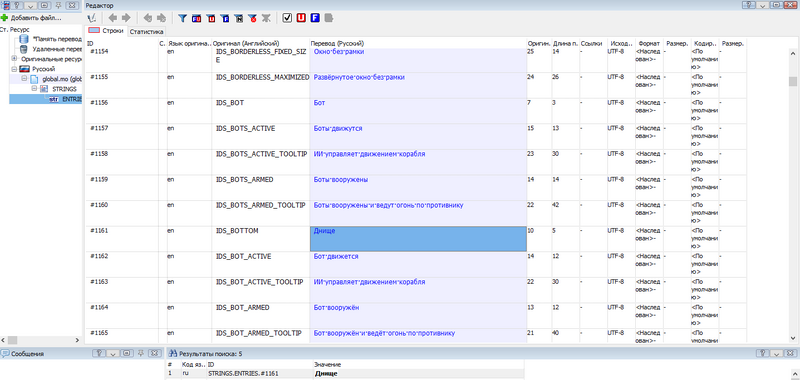Click the translation memory database icon

pyautogui.click(x=24, y=39)
